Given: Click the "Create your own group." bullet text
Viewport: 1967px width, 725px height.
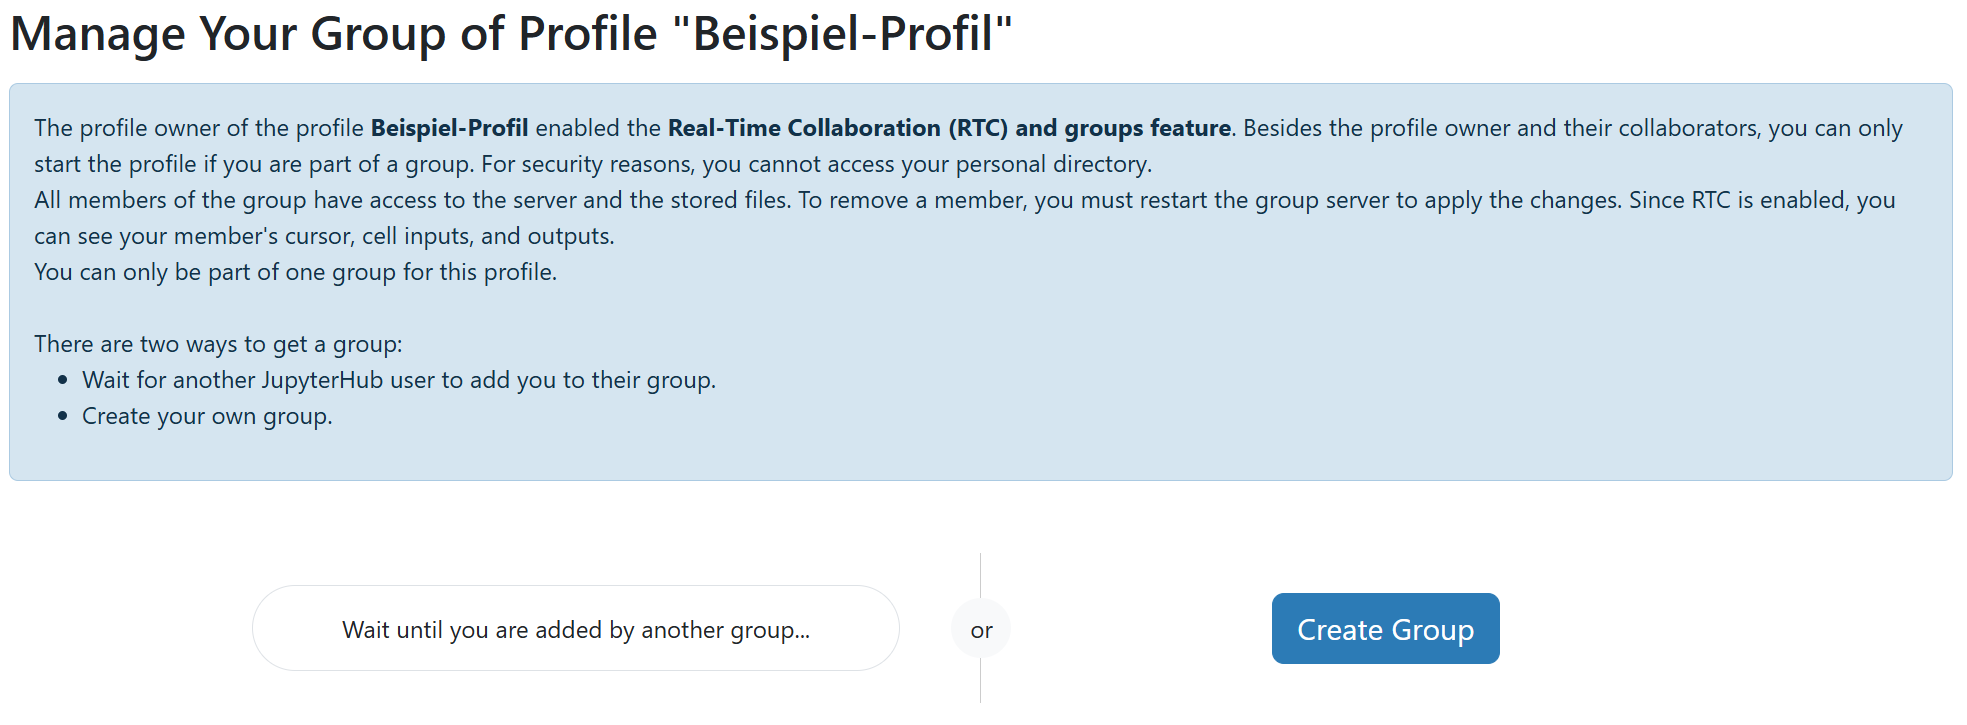Looking at the screenshot, I should click(207, 416).
